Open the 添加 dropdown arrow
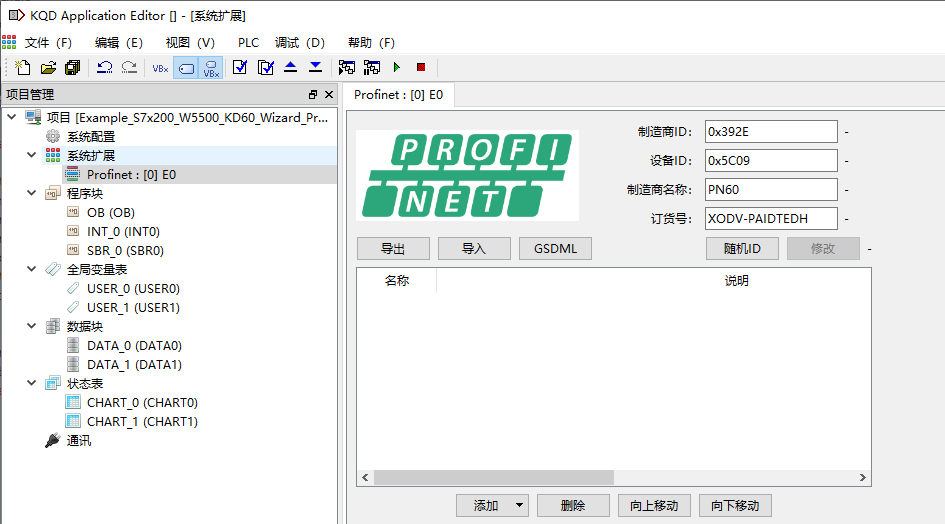This screenshot has width=945, height=524. (x=519, y=505)
